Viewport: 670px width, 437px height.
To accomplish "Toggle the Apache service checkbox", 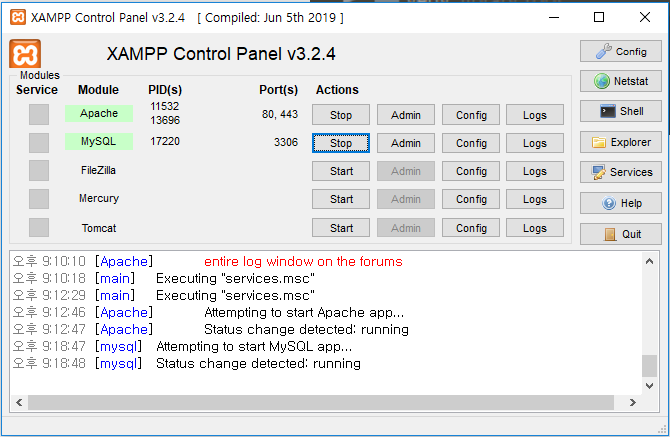I will point(39,114).
